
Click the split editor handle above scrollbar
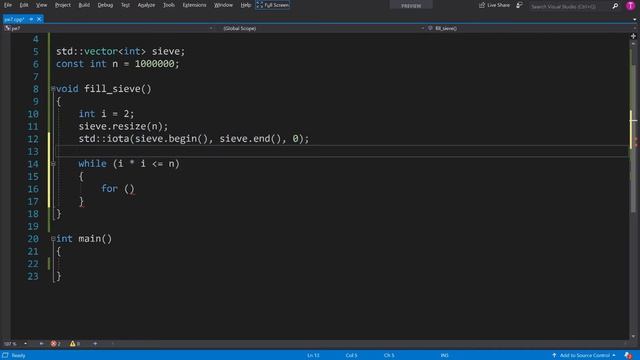click(633, 36)
